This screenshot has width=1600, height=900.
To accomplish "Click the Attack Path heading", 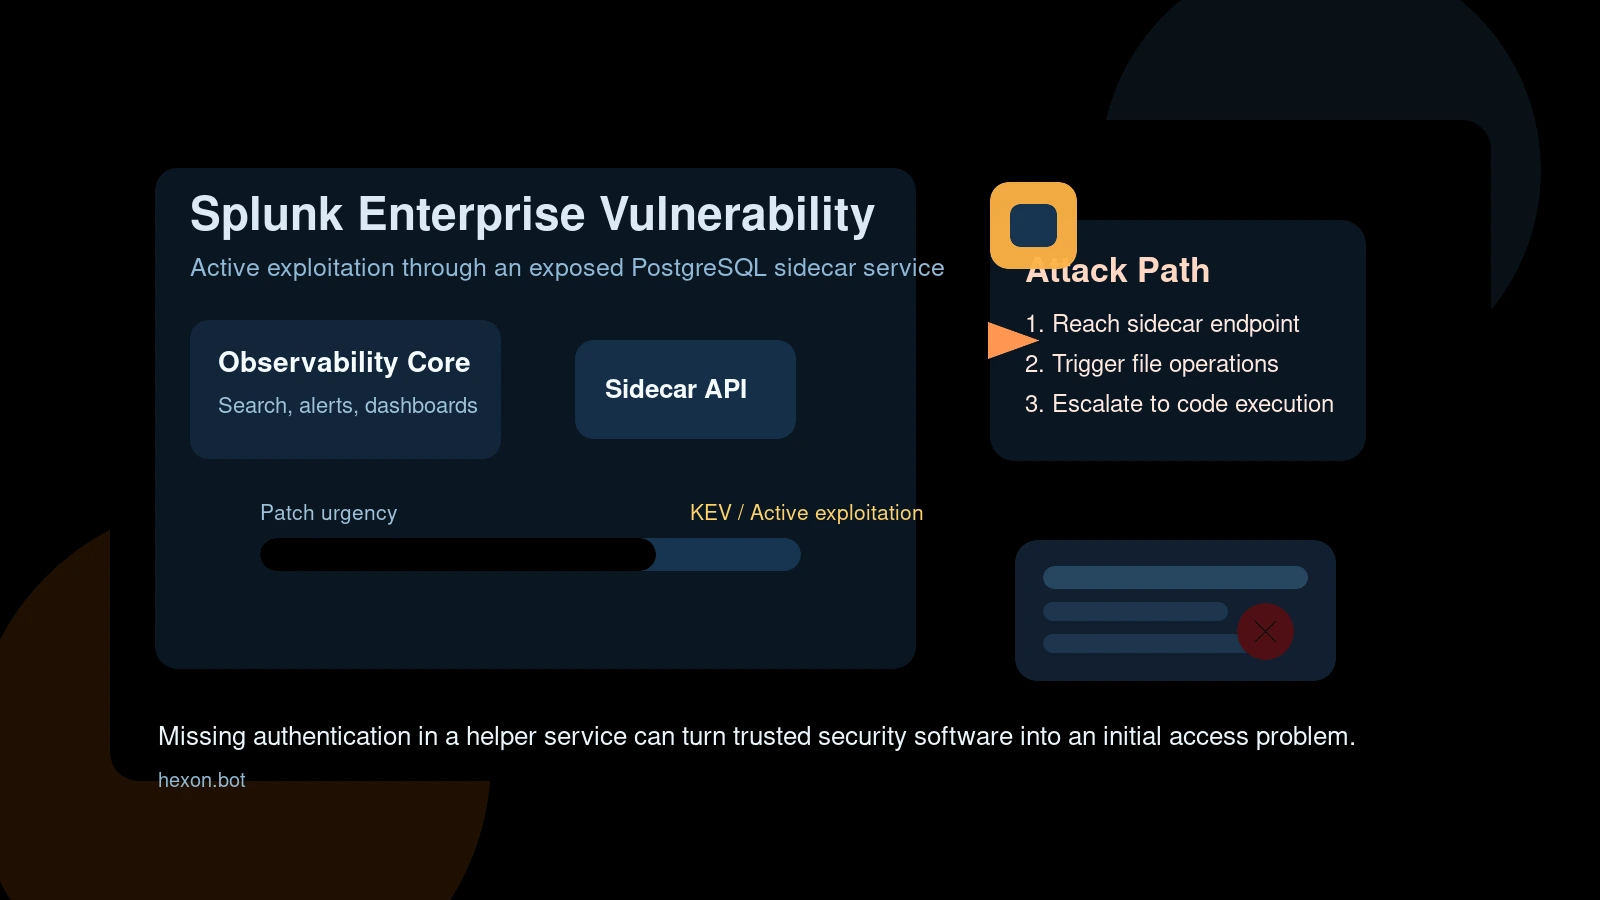I will pyautogui.click(x=1117, y=270).
